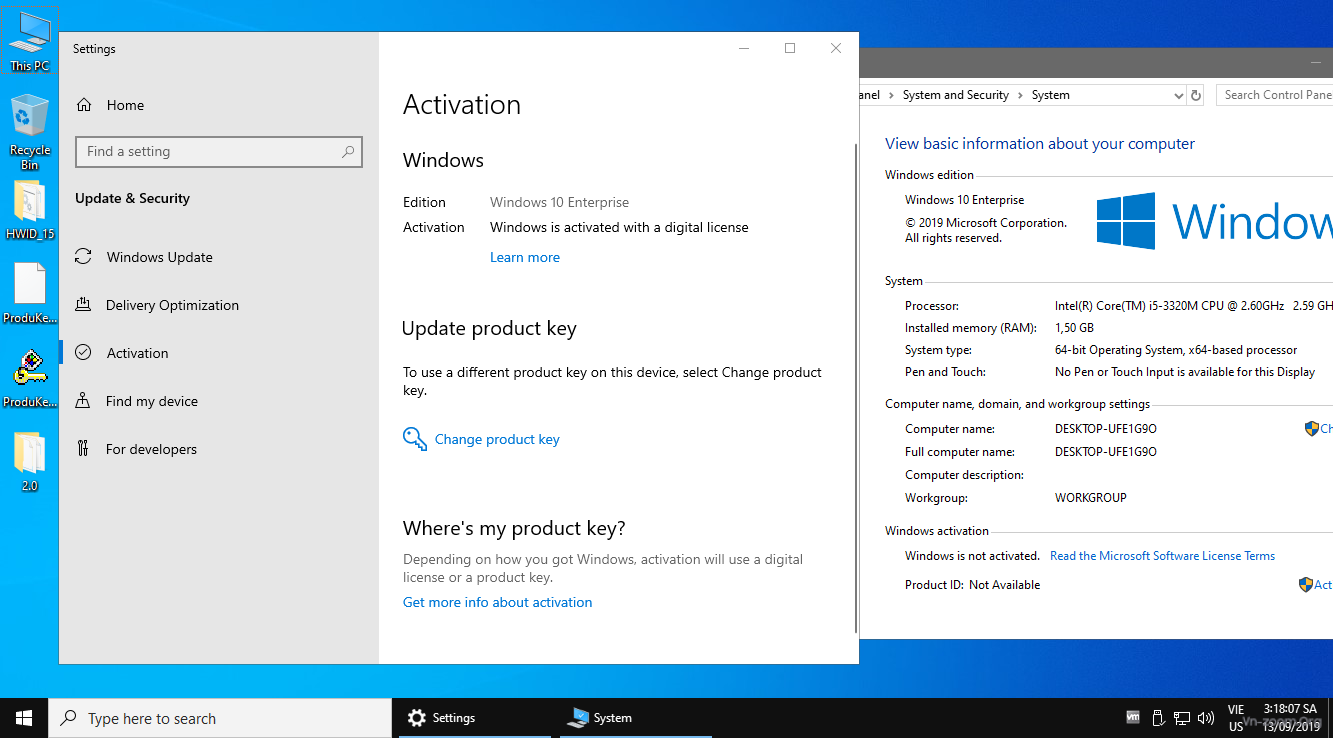Minimize the System window
This screenshot has width=1333, height=738.
pos(1316,62)
